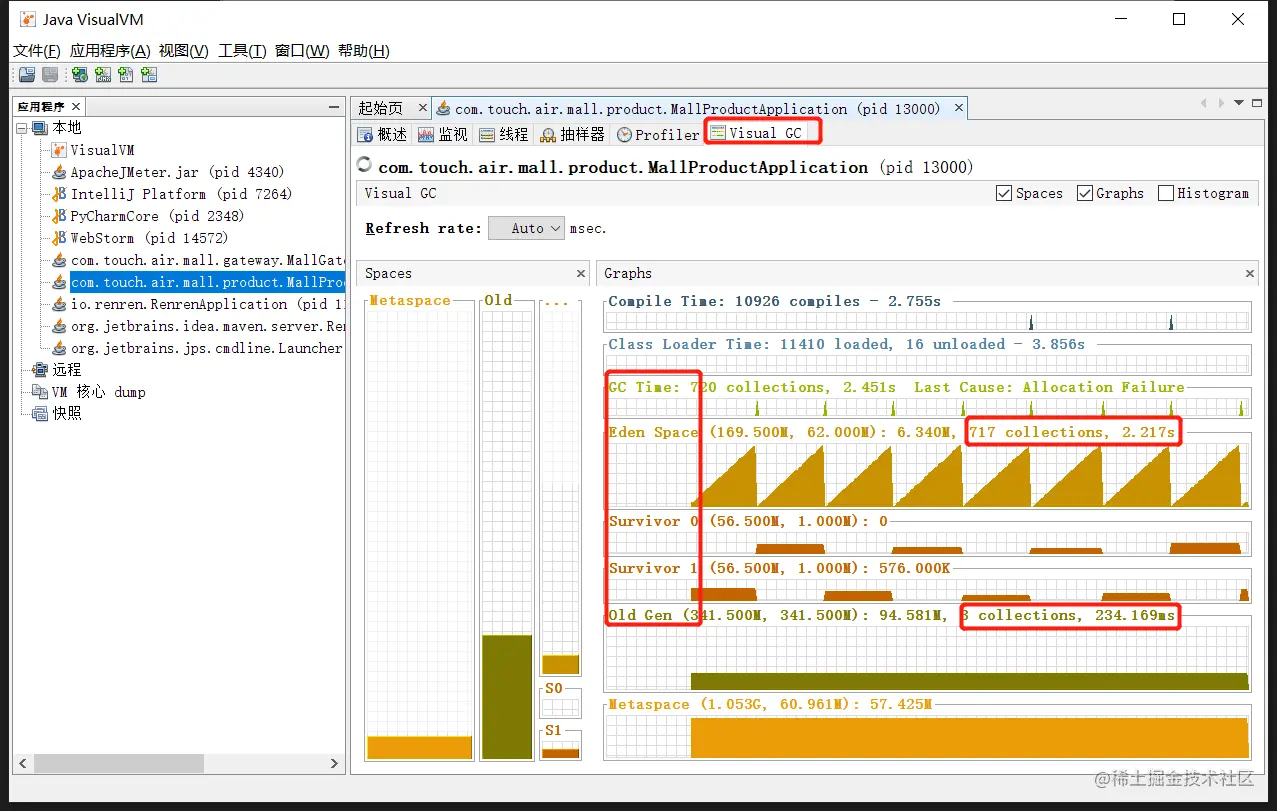Select io.renren.RenrenApplication tree node
The height and width of the screenshot is (811, 1277).
(x=208, y=304)
